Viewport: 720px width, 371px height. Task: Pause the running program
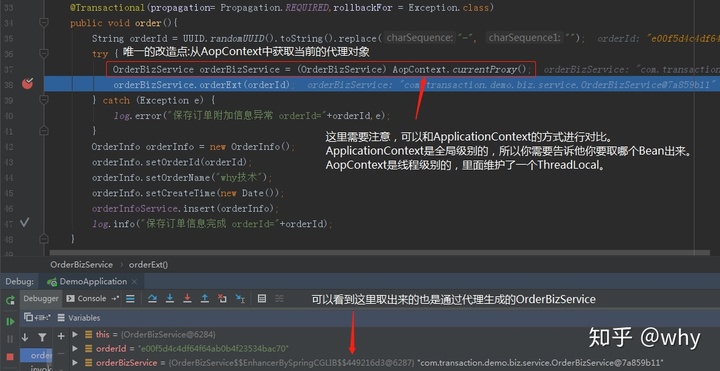coord(10,339)
